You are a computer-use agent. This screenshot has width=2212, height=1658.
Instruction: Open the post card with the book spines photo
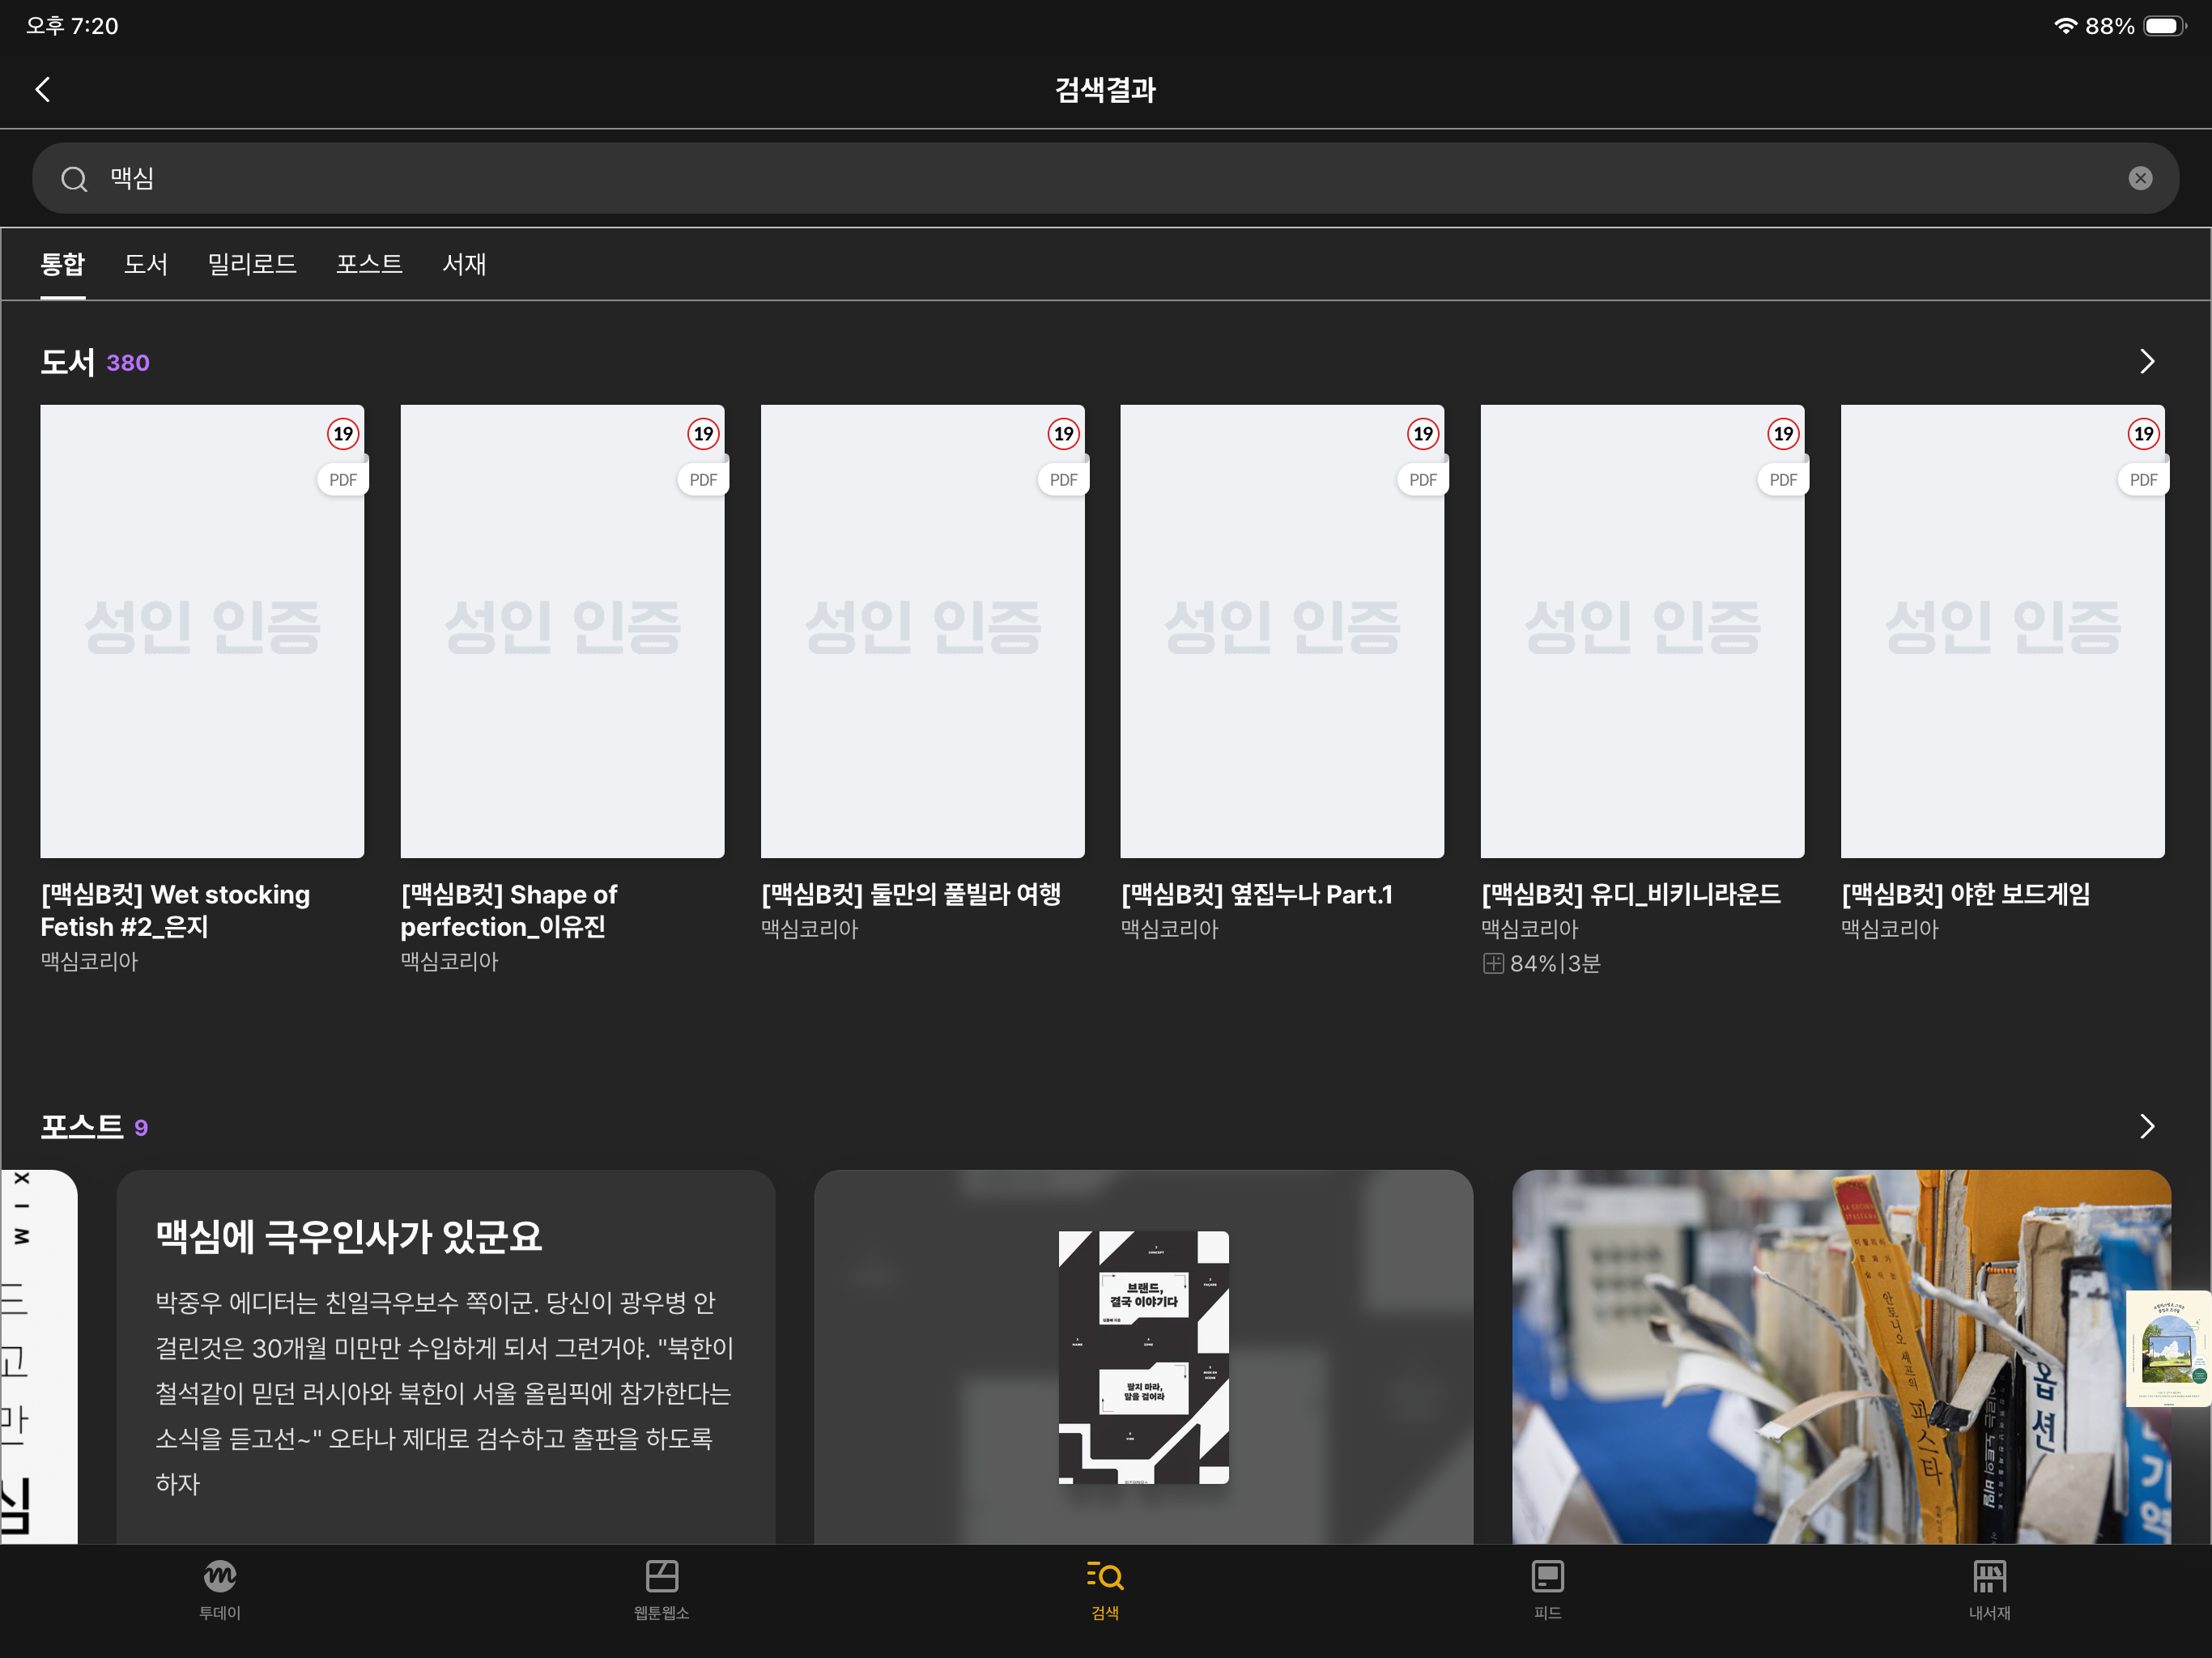[1841, 1357]
